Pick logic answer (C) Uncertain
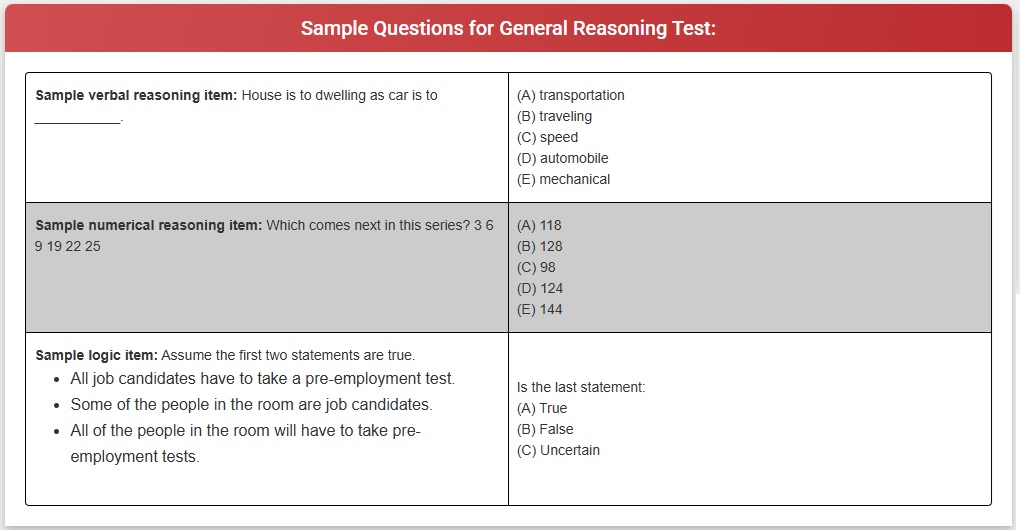 (558, 450)
